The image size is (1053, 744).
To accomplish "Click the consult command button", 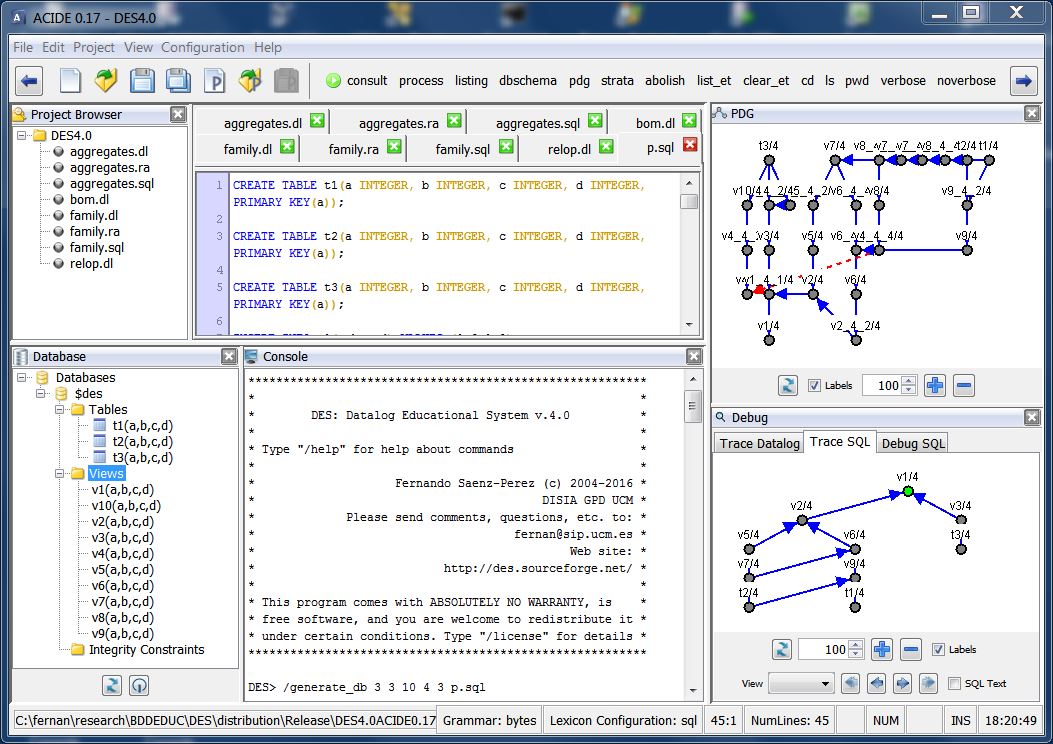I will (x=367, y=81).
